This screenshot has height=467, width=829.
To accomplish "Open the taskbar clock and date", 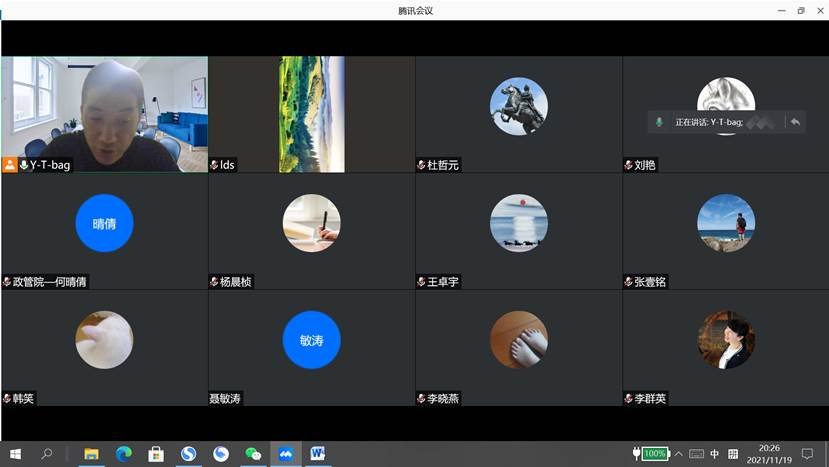I will pos(770,454).
